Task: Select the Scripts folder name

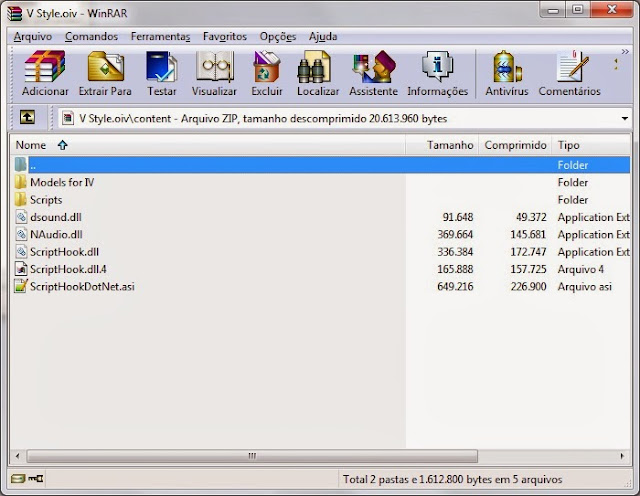Action: click(x=46, y=200)
